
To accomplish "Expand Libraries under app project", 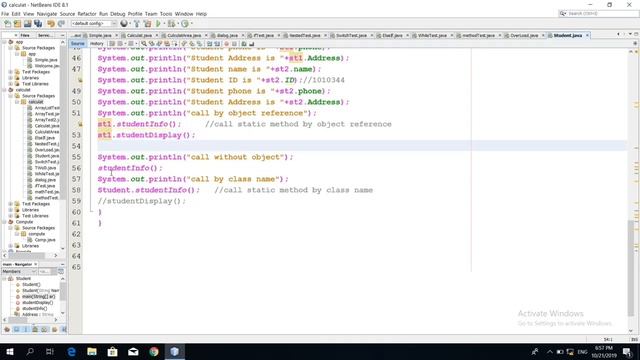I will click(11, 78).
